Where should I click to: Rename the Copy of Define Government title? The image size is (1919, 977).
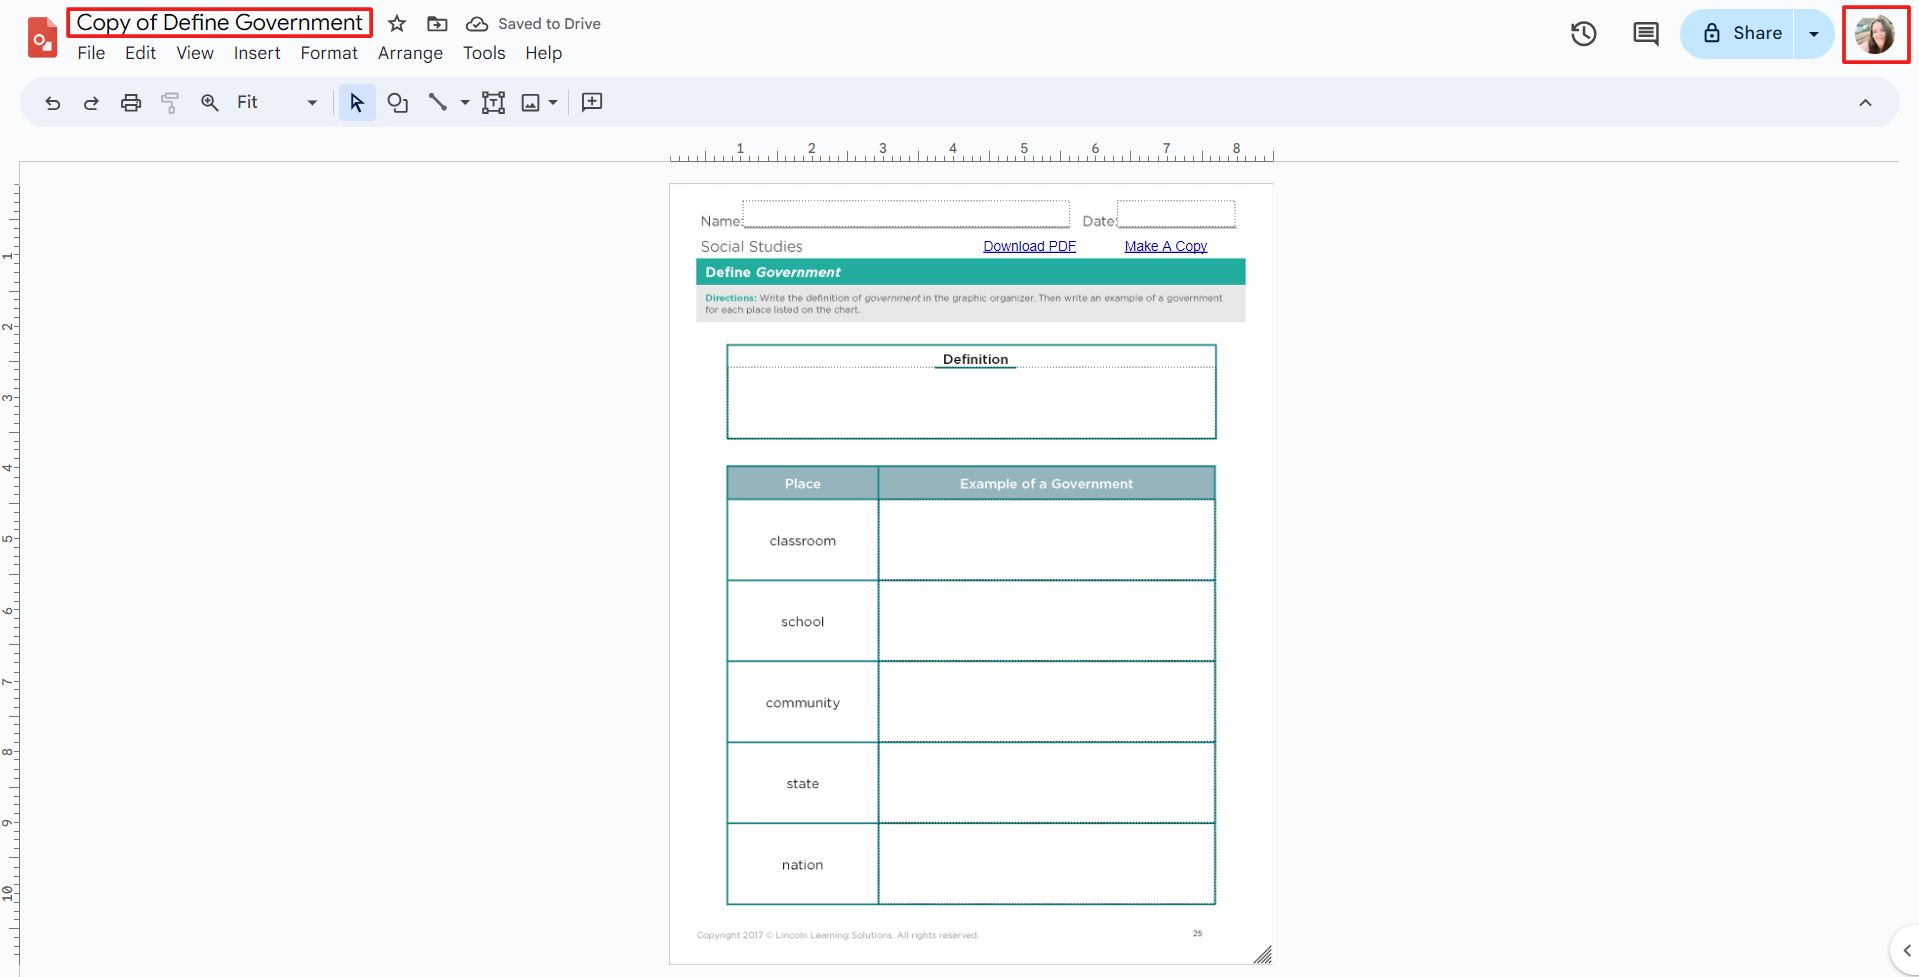pyautogui.click(x=220, y=22)
